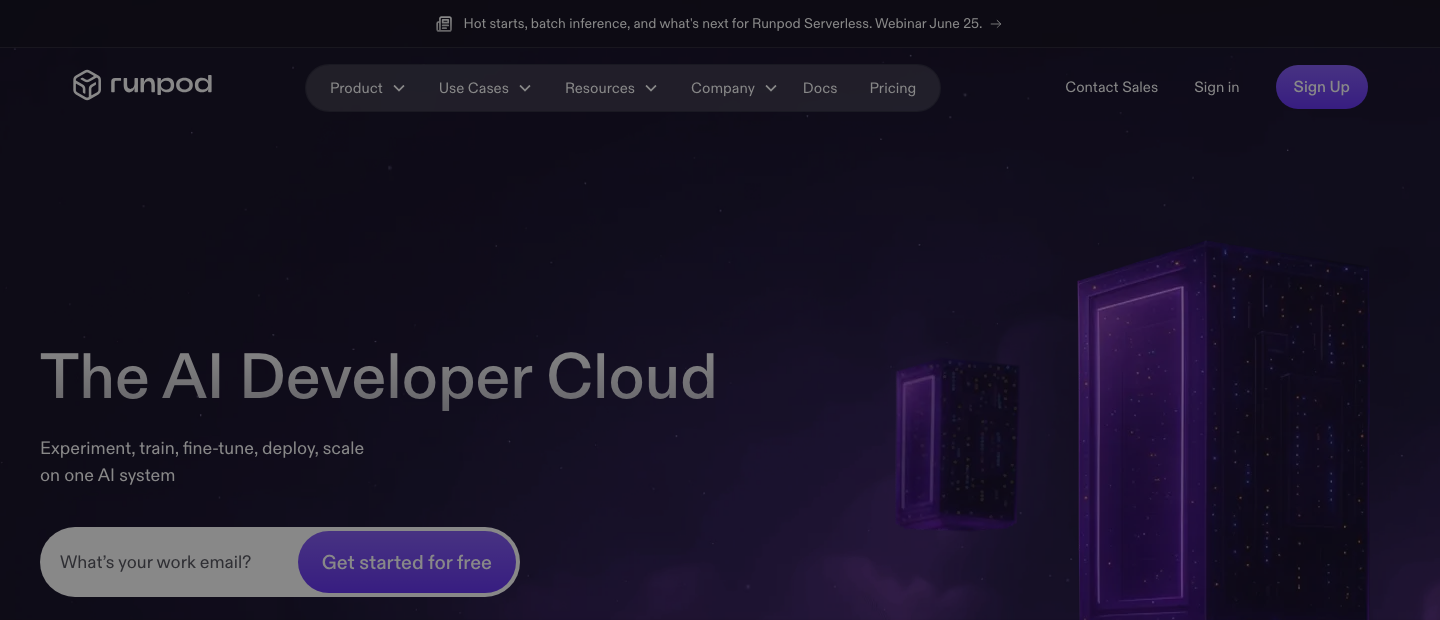Expand the Product chevron arrow
1440x620 pixels.
(399, 88)
